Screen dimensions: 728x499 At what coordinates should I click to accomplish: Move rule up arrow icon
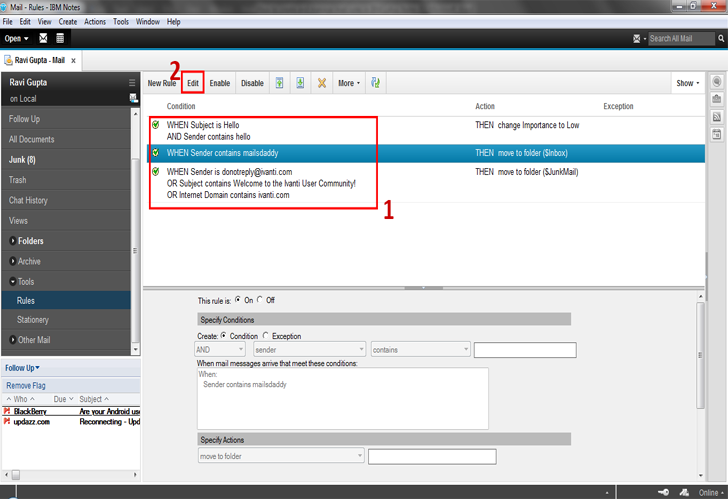[x=280, y=83]
